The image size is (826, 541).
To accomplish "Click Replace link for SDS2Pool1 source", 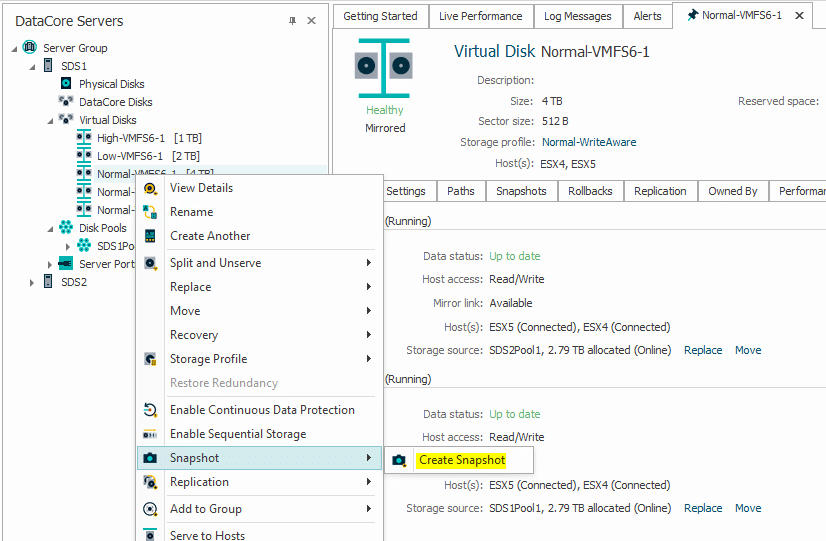I will coord(703,350).
